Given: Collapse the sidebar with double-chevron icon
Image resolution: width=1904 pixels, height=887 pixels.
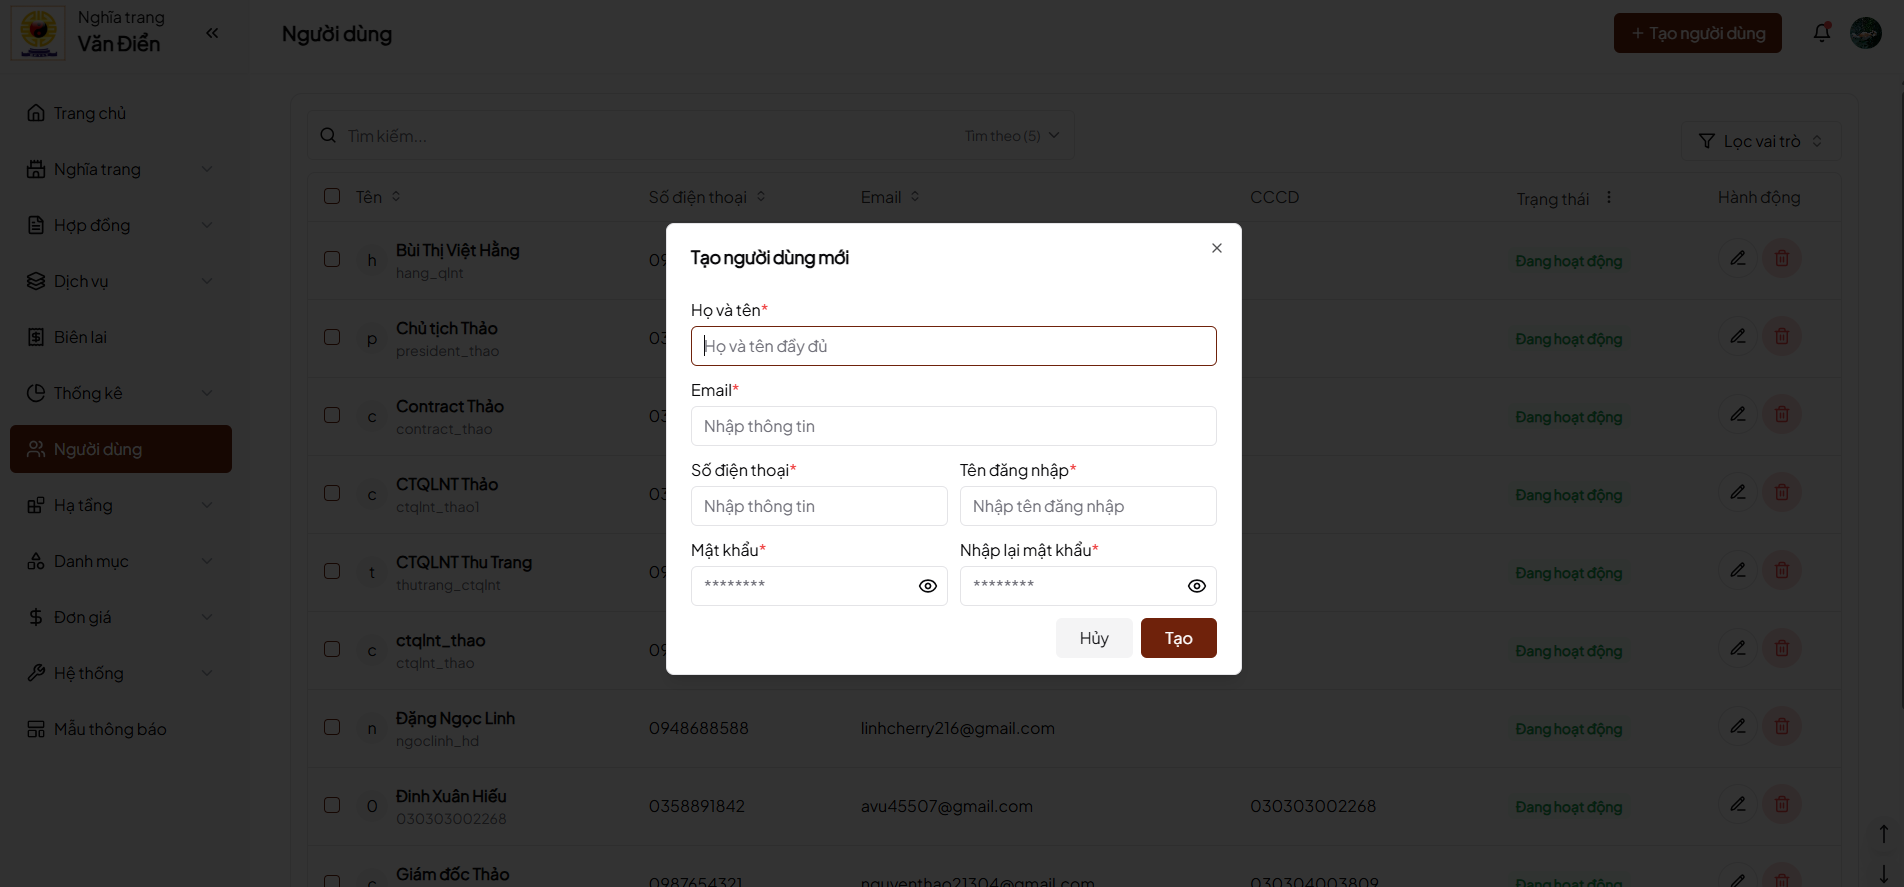Looking at the screenshot, I should 212,33.
